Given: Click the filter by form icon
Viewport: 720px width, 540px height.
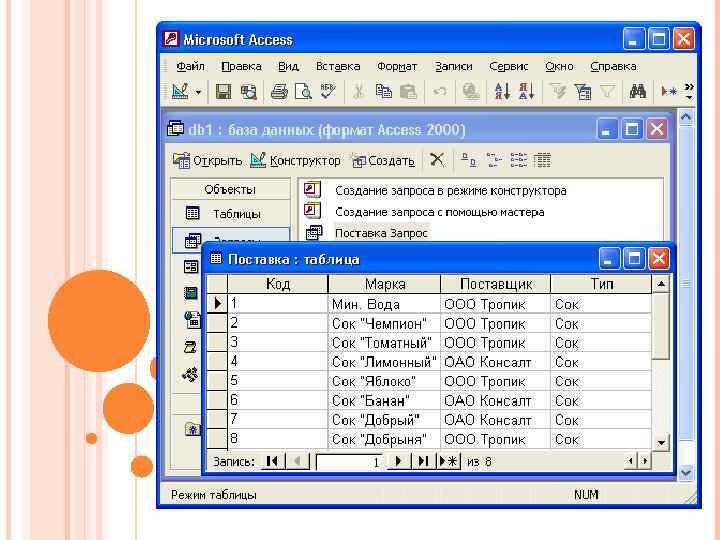Looking at the screenshot, I should coord(583,92).
